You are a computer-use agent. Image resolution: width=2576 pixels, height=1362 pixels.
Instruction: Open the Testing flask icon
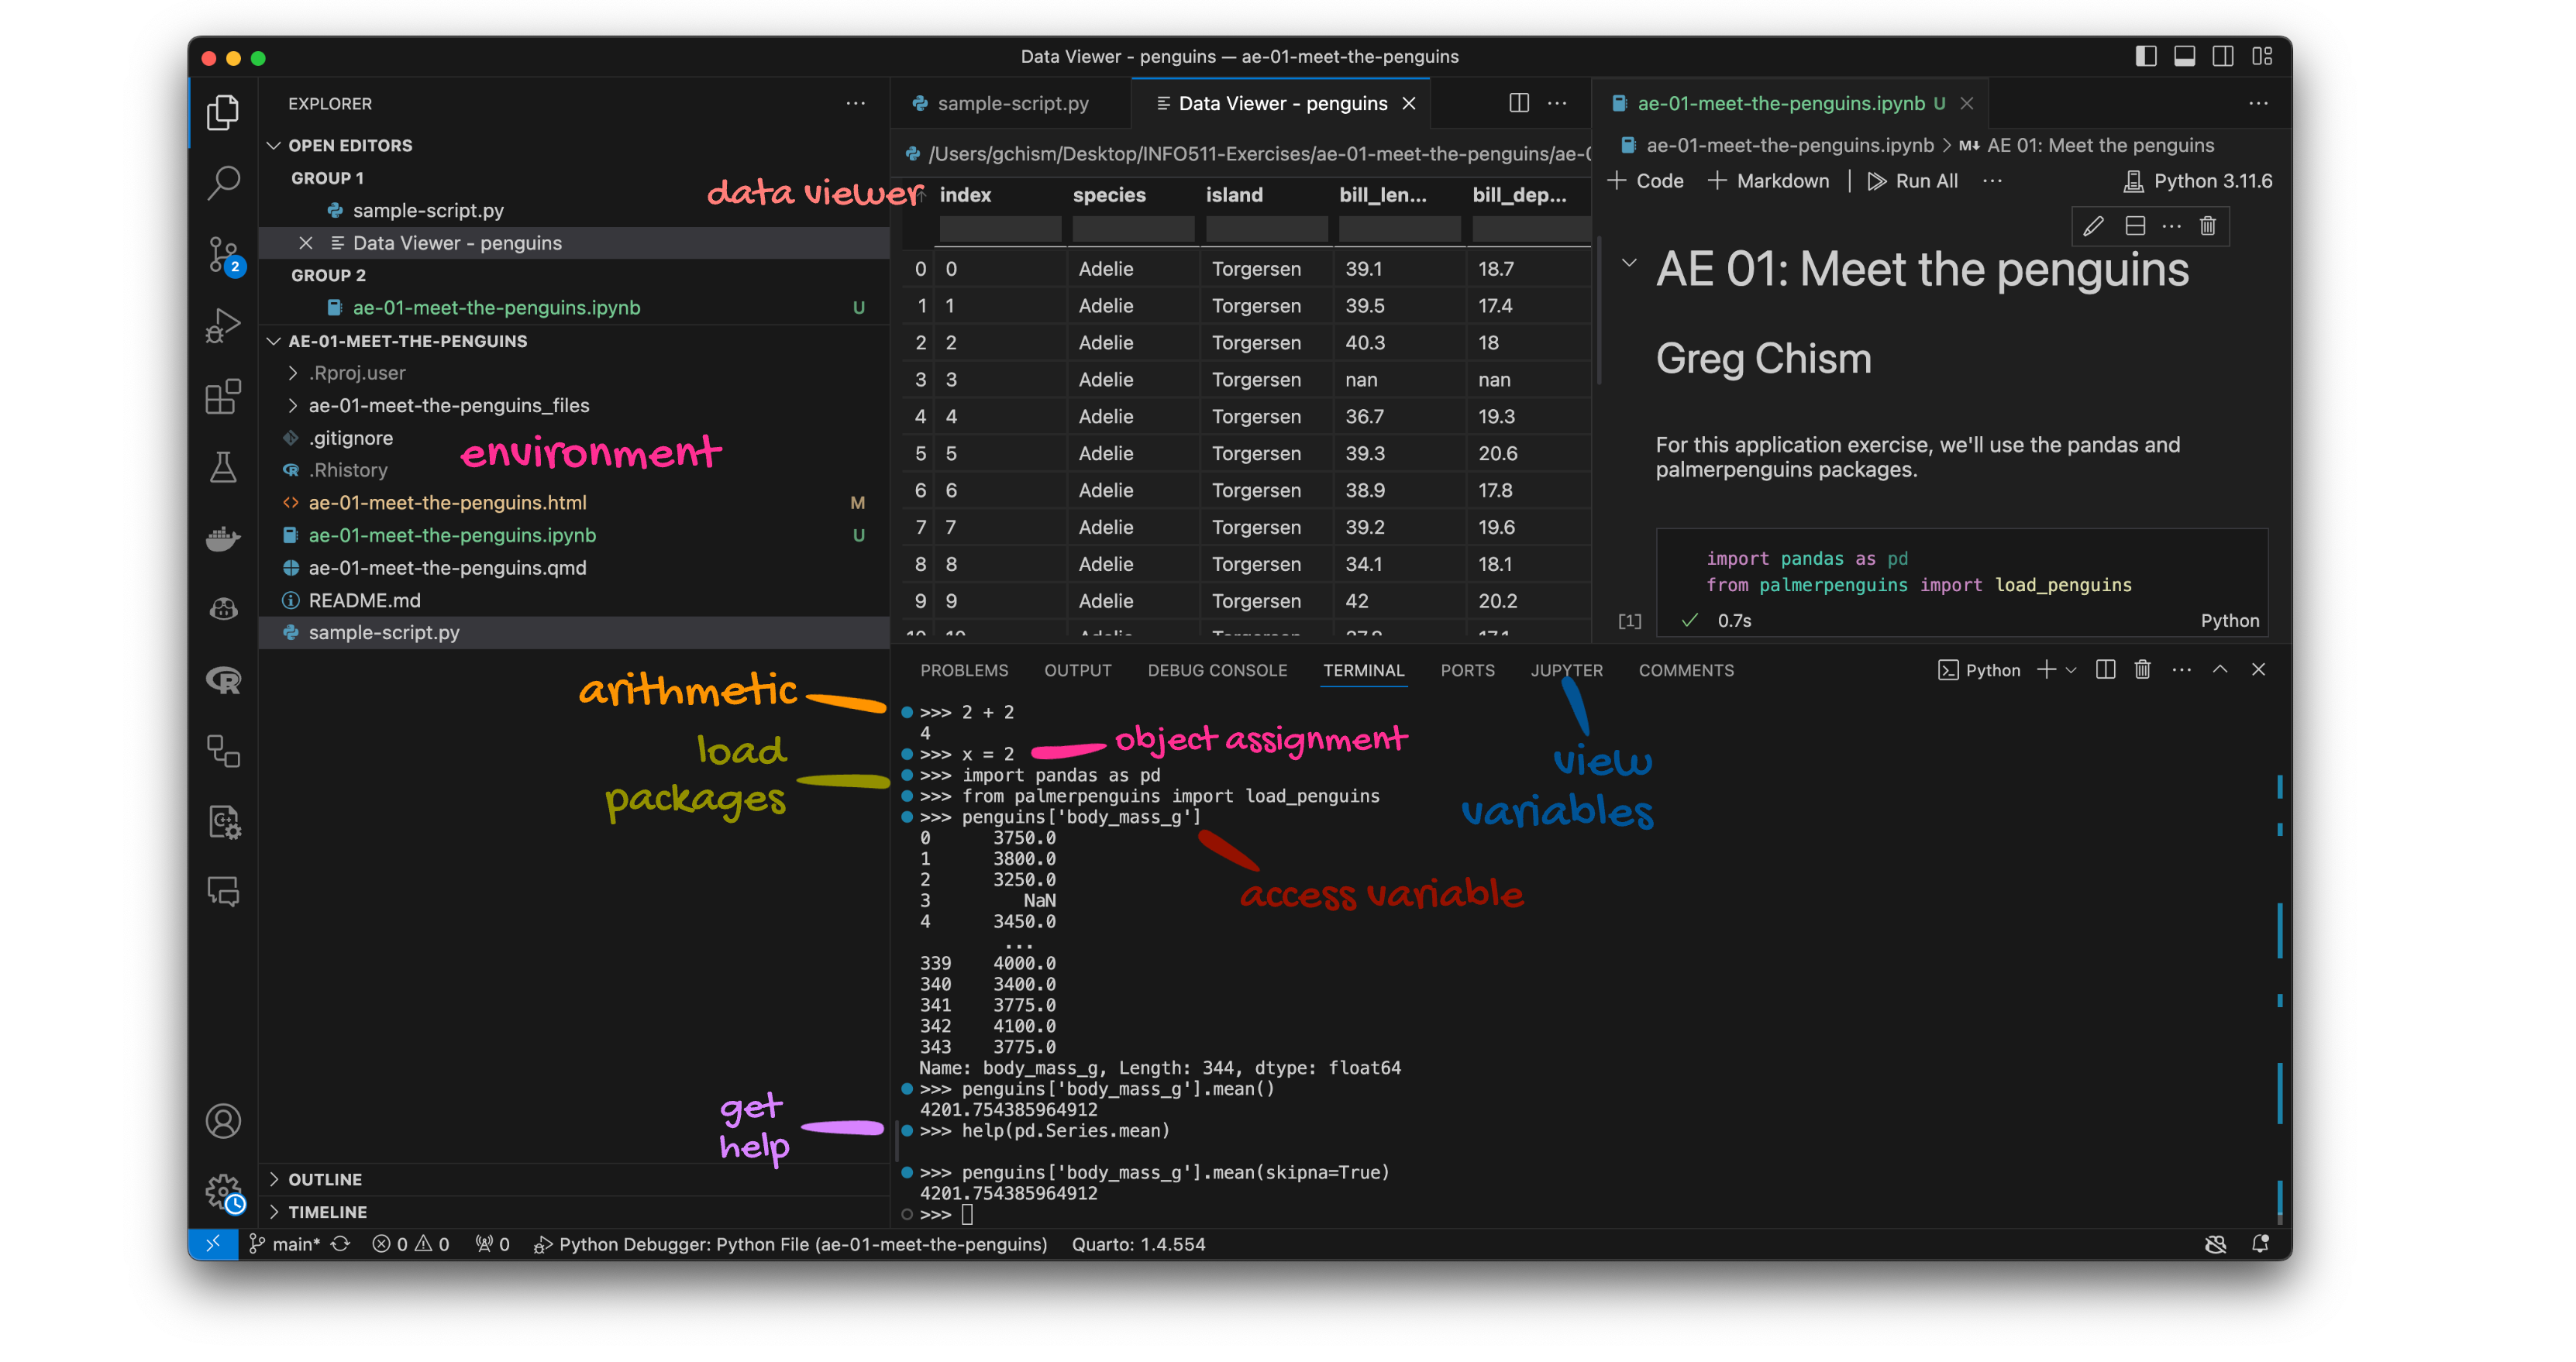coord(223,467)
